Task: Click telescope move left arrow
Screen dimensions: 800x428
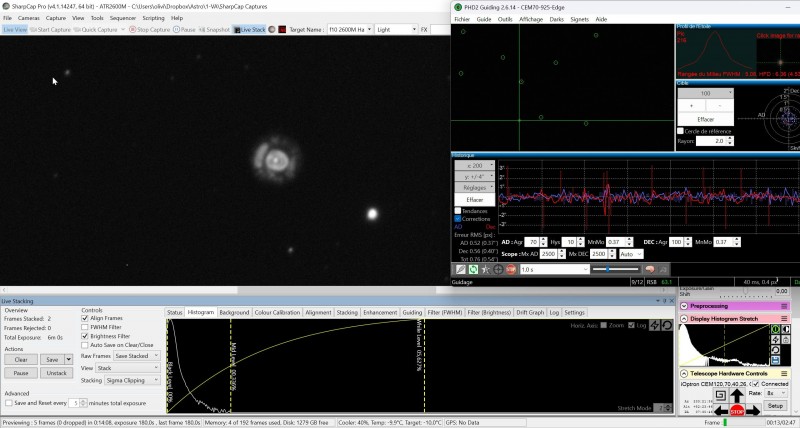Action: pyautogui.click(x=721, y=410)
